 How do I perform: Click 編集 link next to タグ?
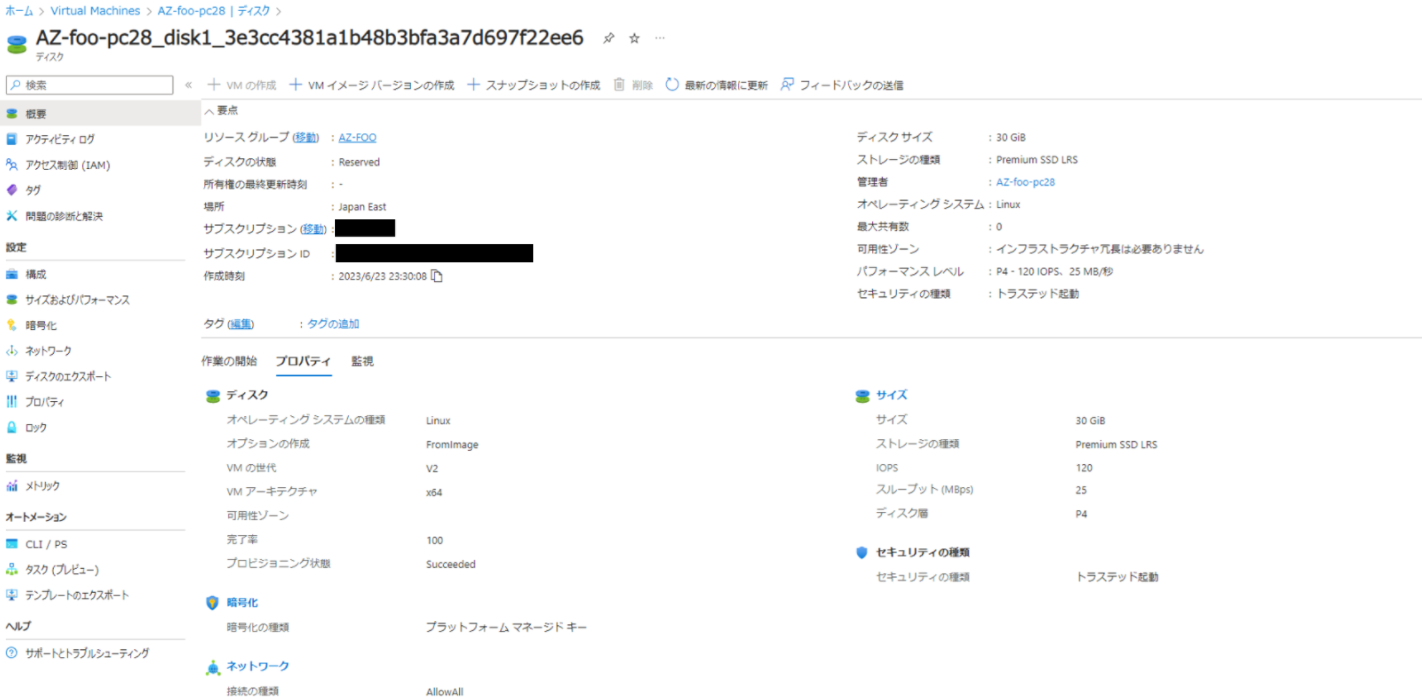pos(240,324)
